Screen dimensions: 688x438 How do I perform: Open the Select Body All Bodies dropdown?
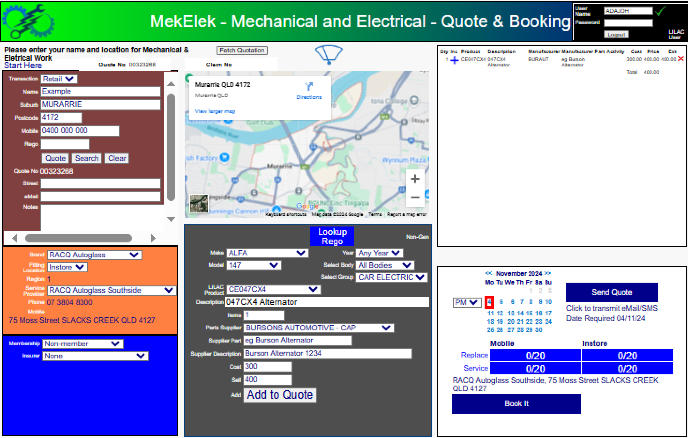[385, 265]
